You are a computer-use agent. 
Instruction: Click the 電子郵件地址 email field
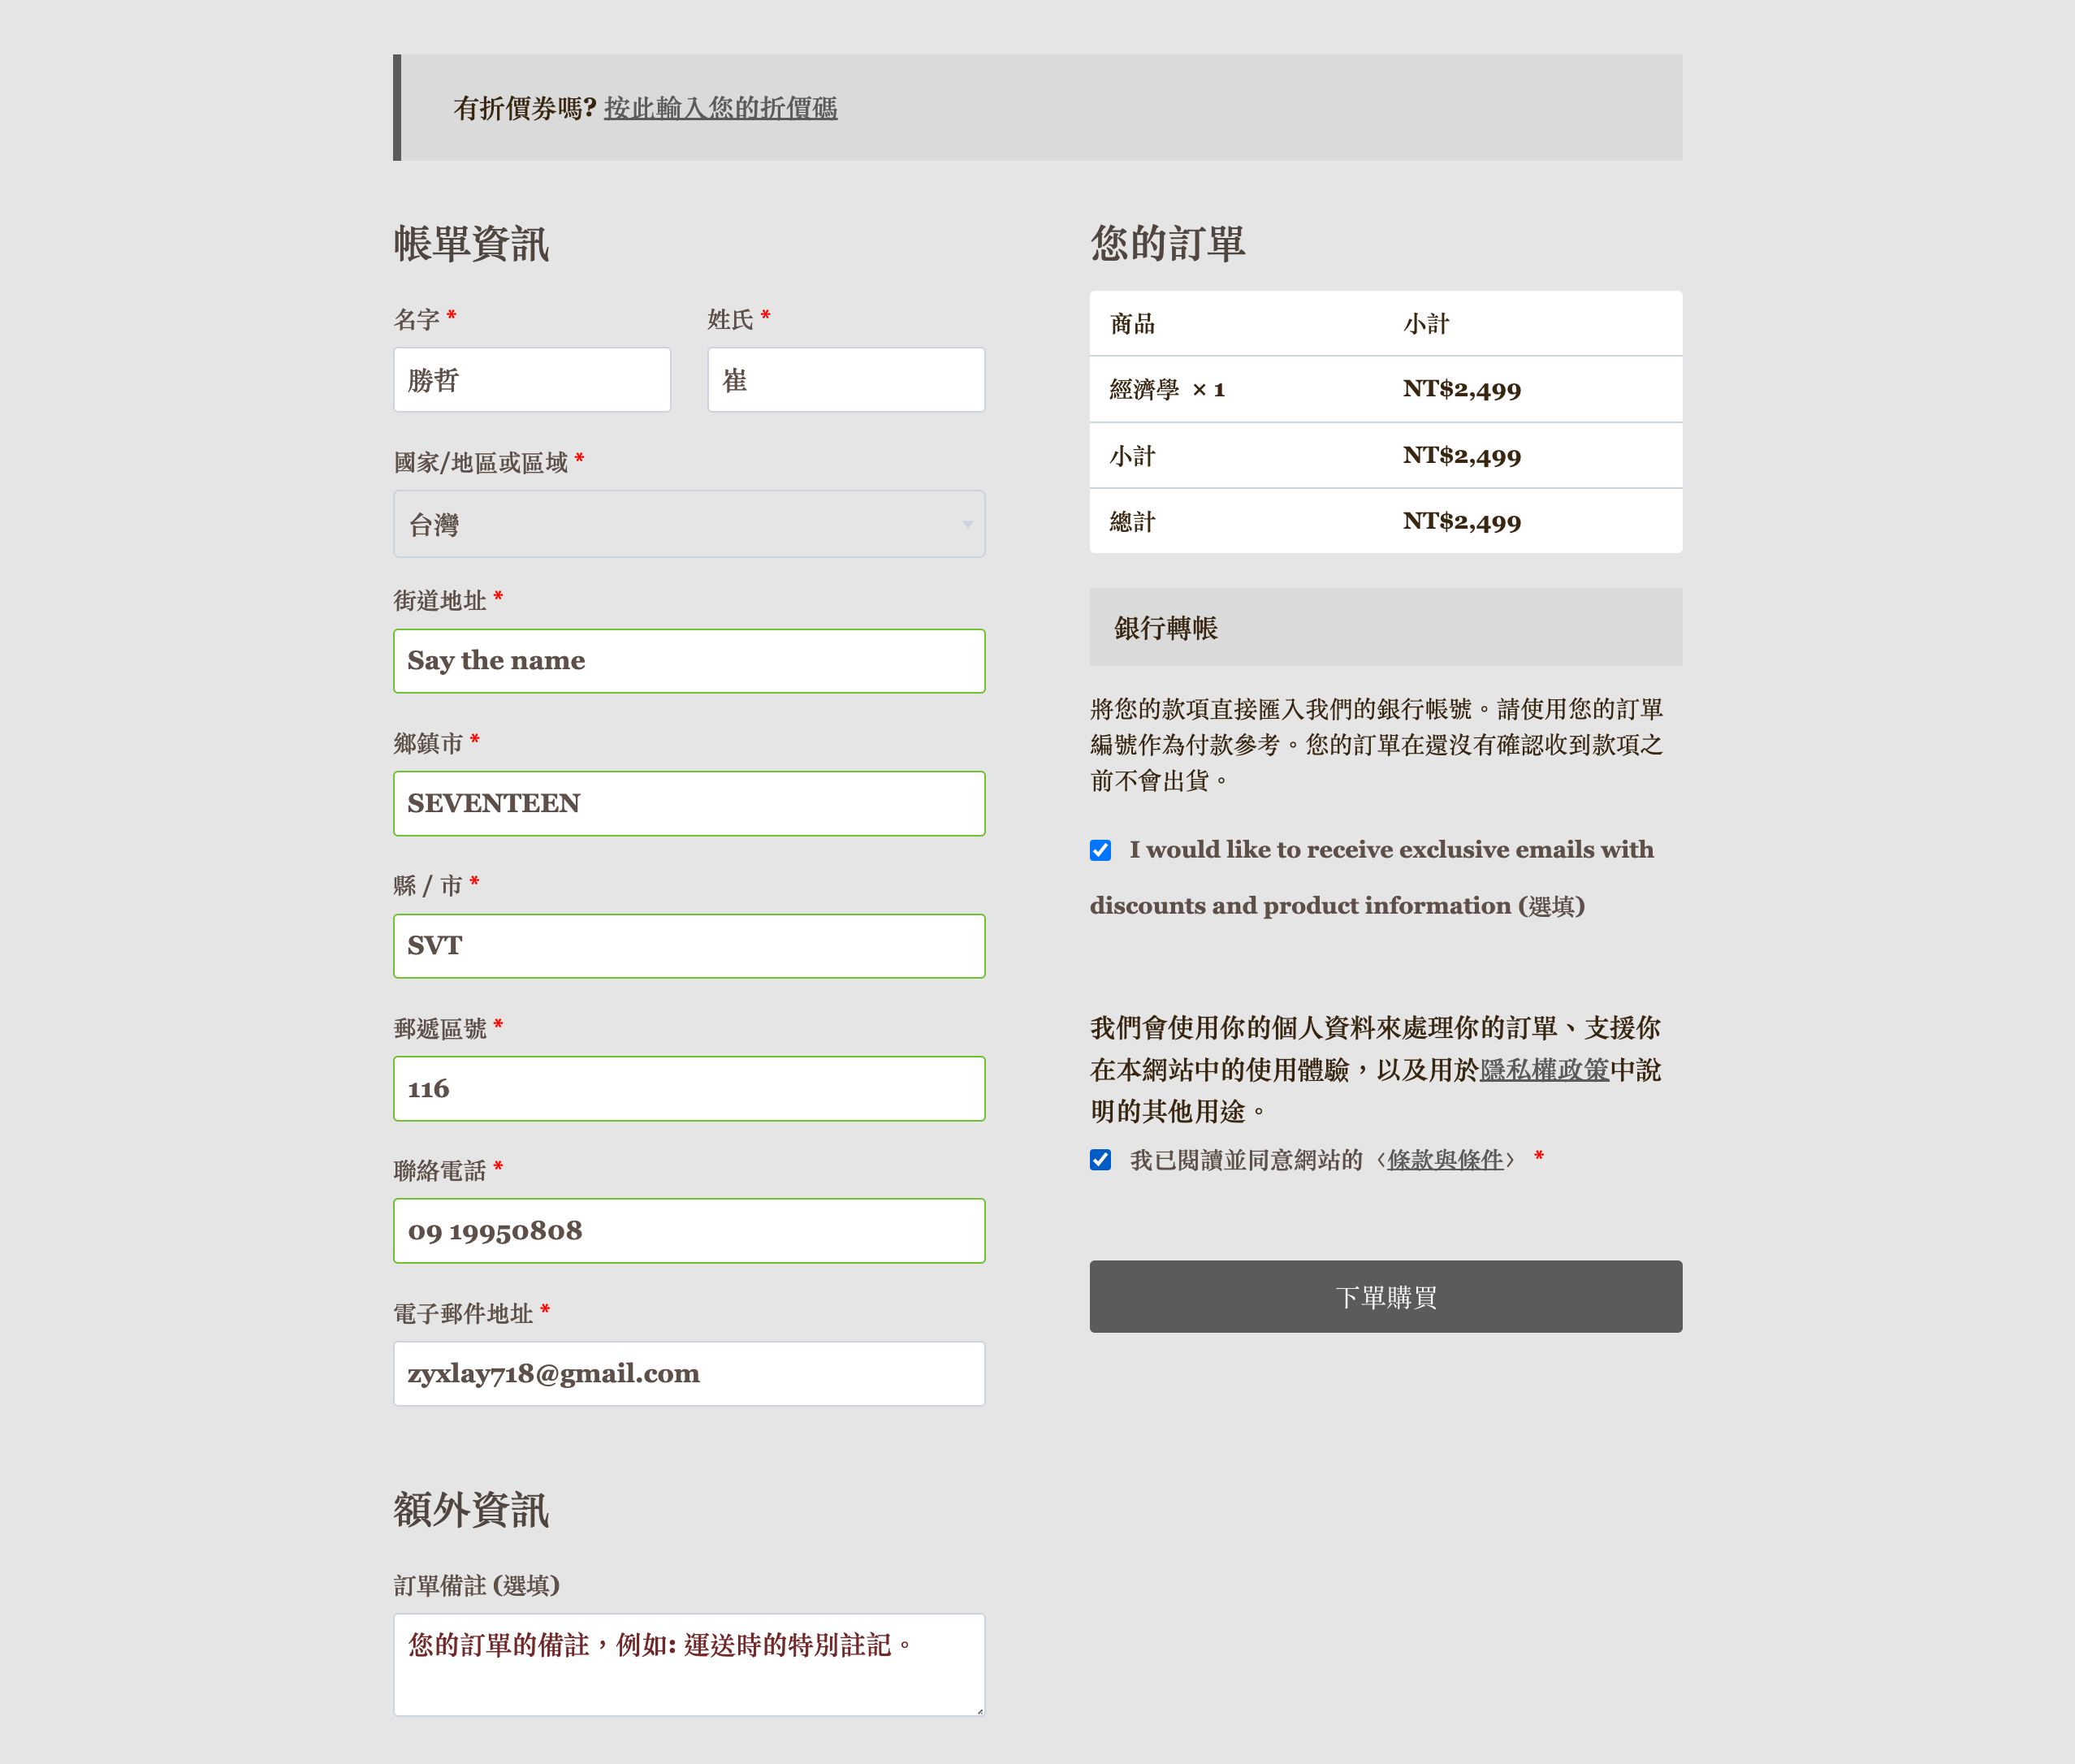tap(689, 1374)
